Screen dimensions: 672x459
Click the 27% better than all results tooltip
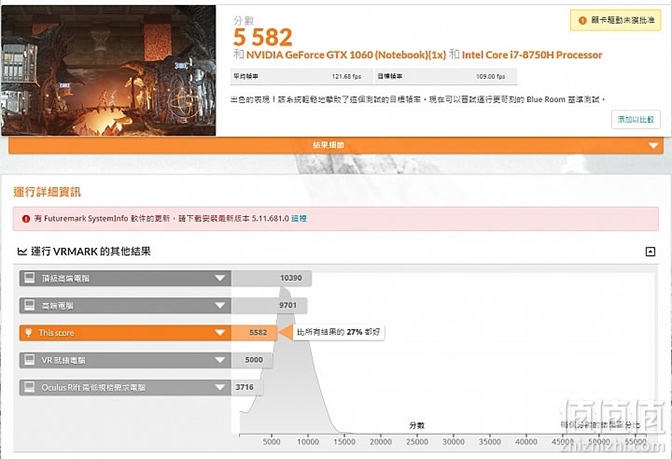click(339, 332)
